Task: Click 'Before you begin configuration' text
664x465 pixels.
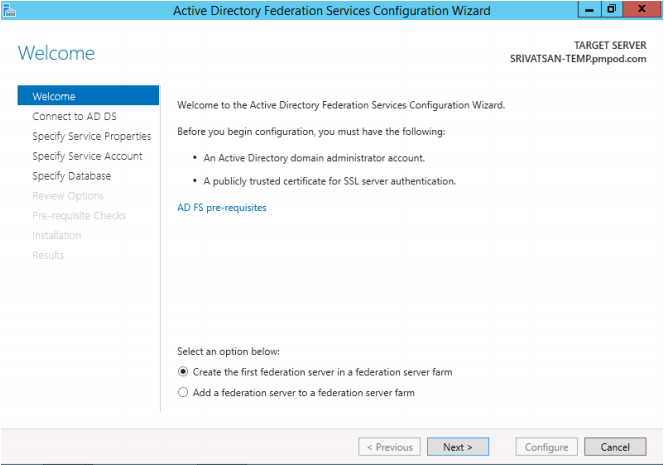Action: (x=311, y=132)
